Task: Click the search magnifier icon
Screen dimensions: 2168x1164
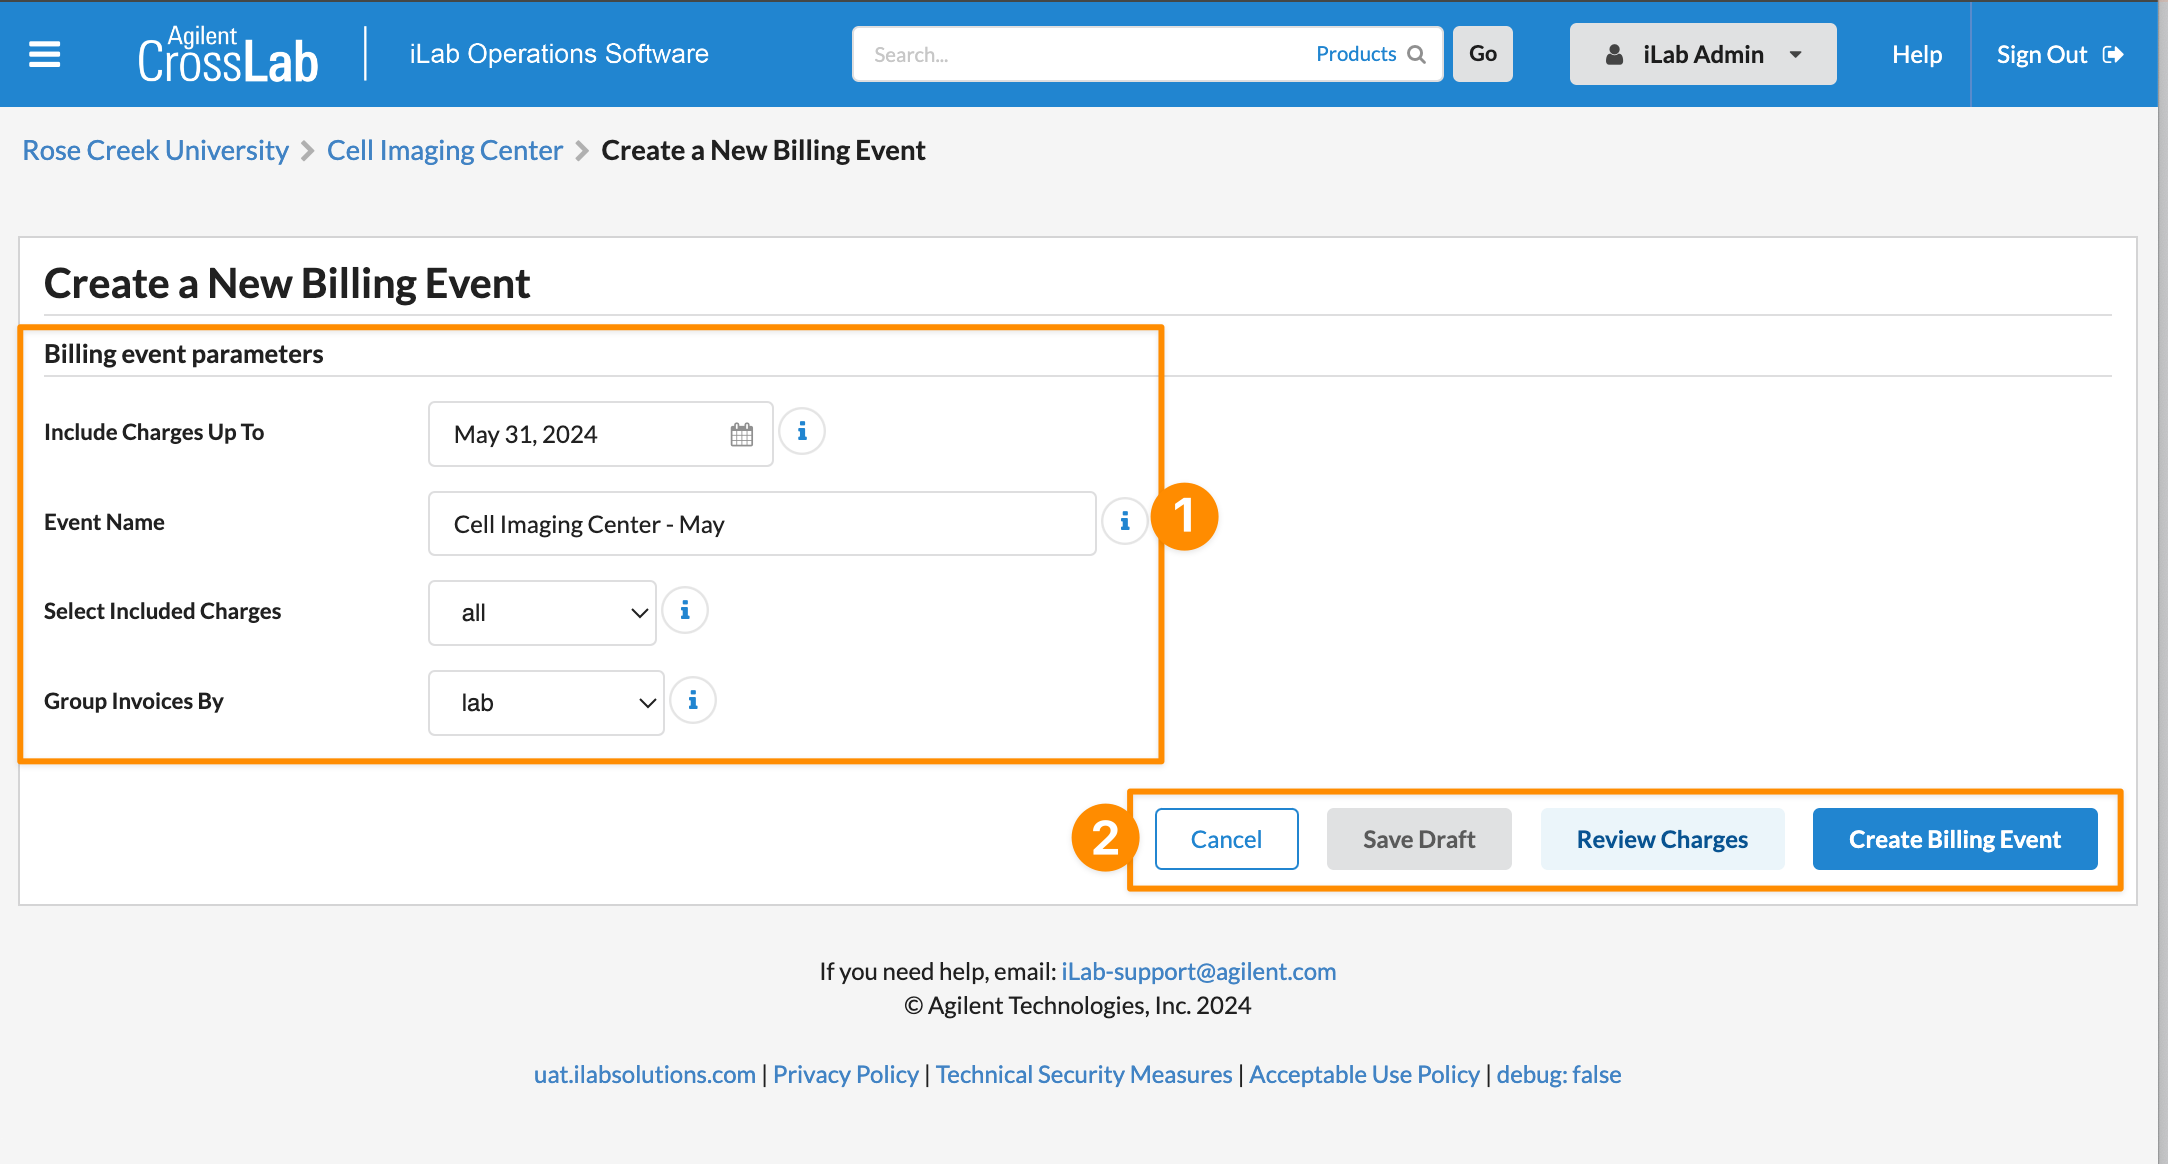Action: [x=1417, y=54]
